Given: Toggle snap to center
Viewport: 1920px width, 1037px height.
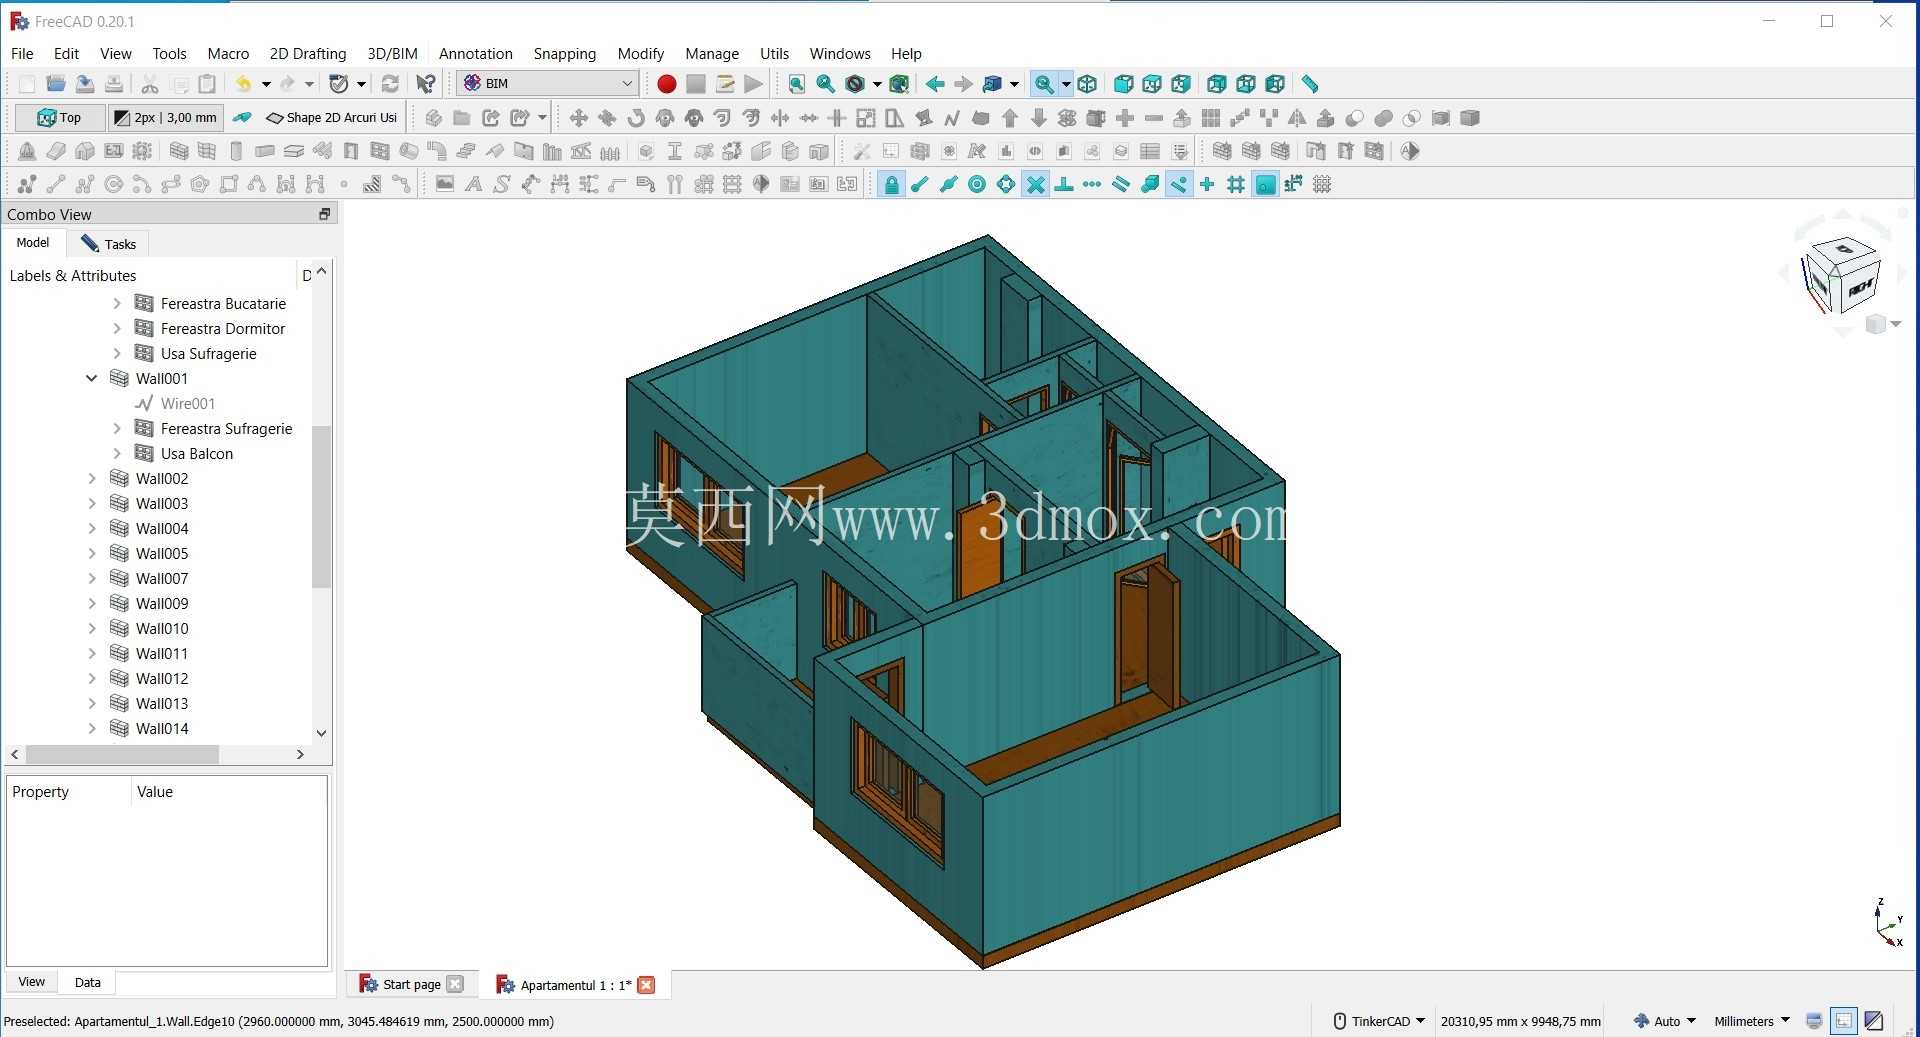Looking at the screenshot, I should coord(978,184).
